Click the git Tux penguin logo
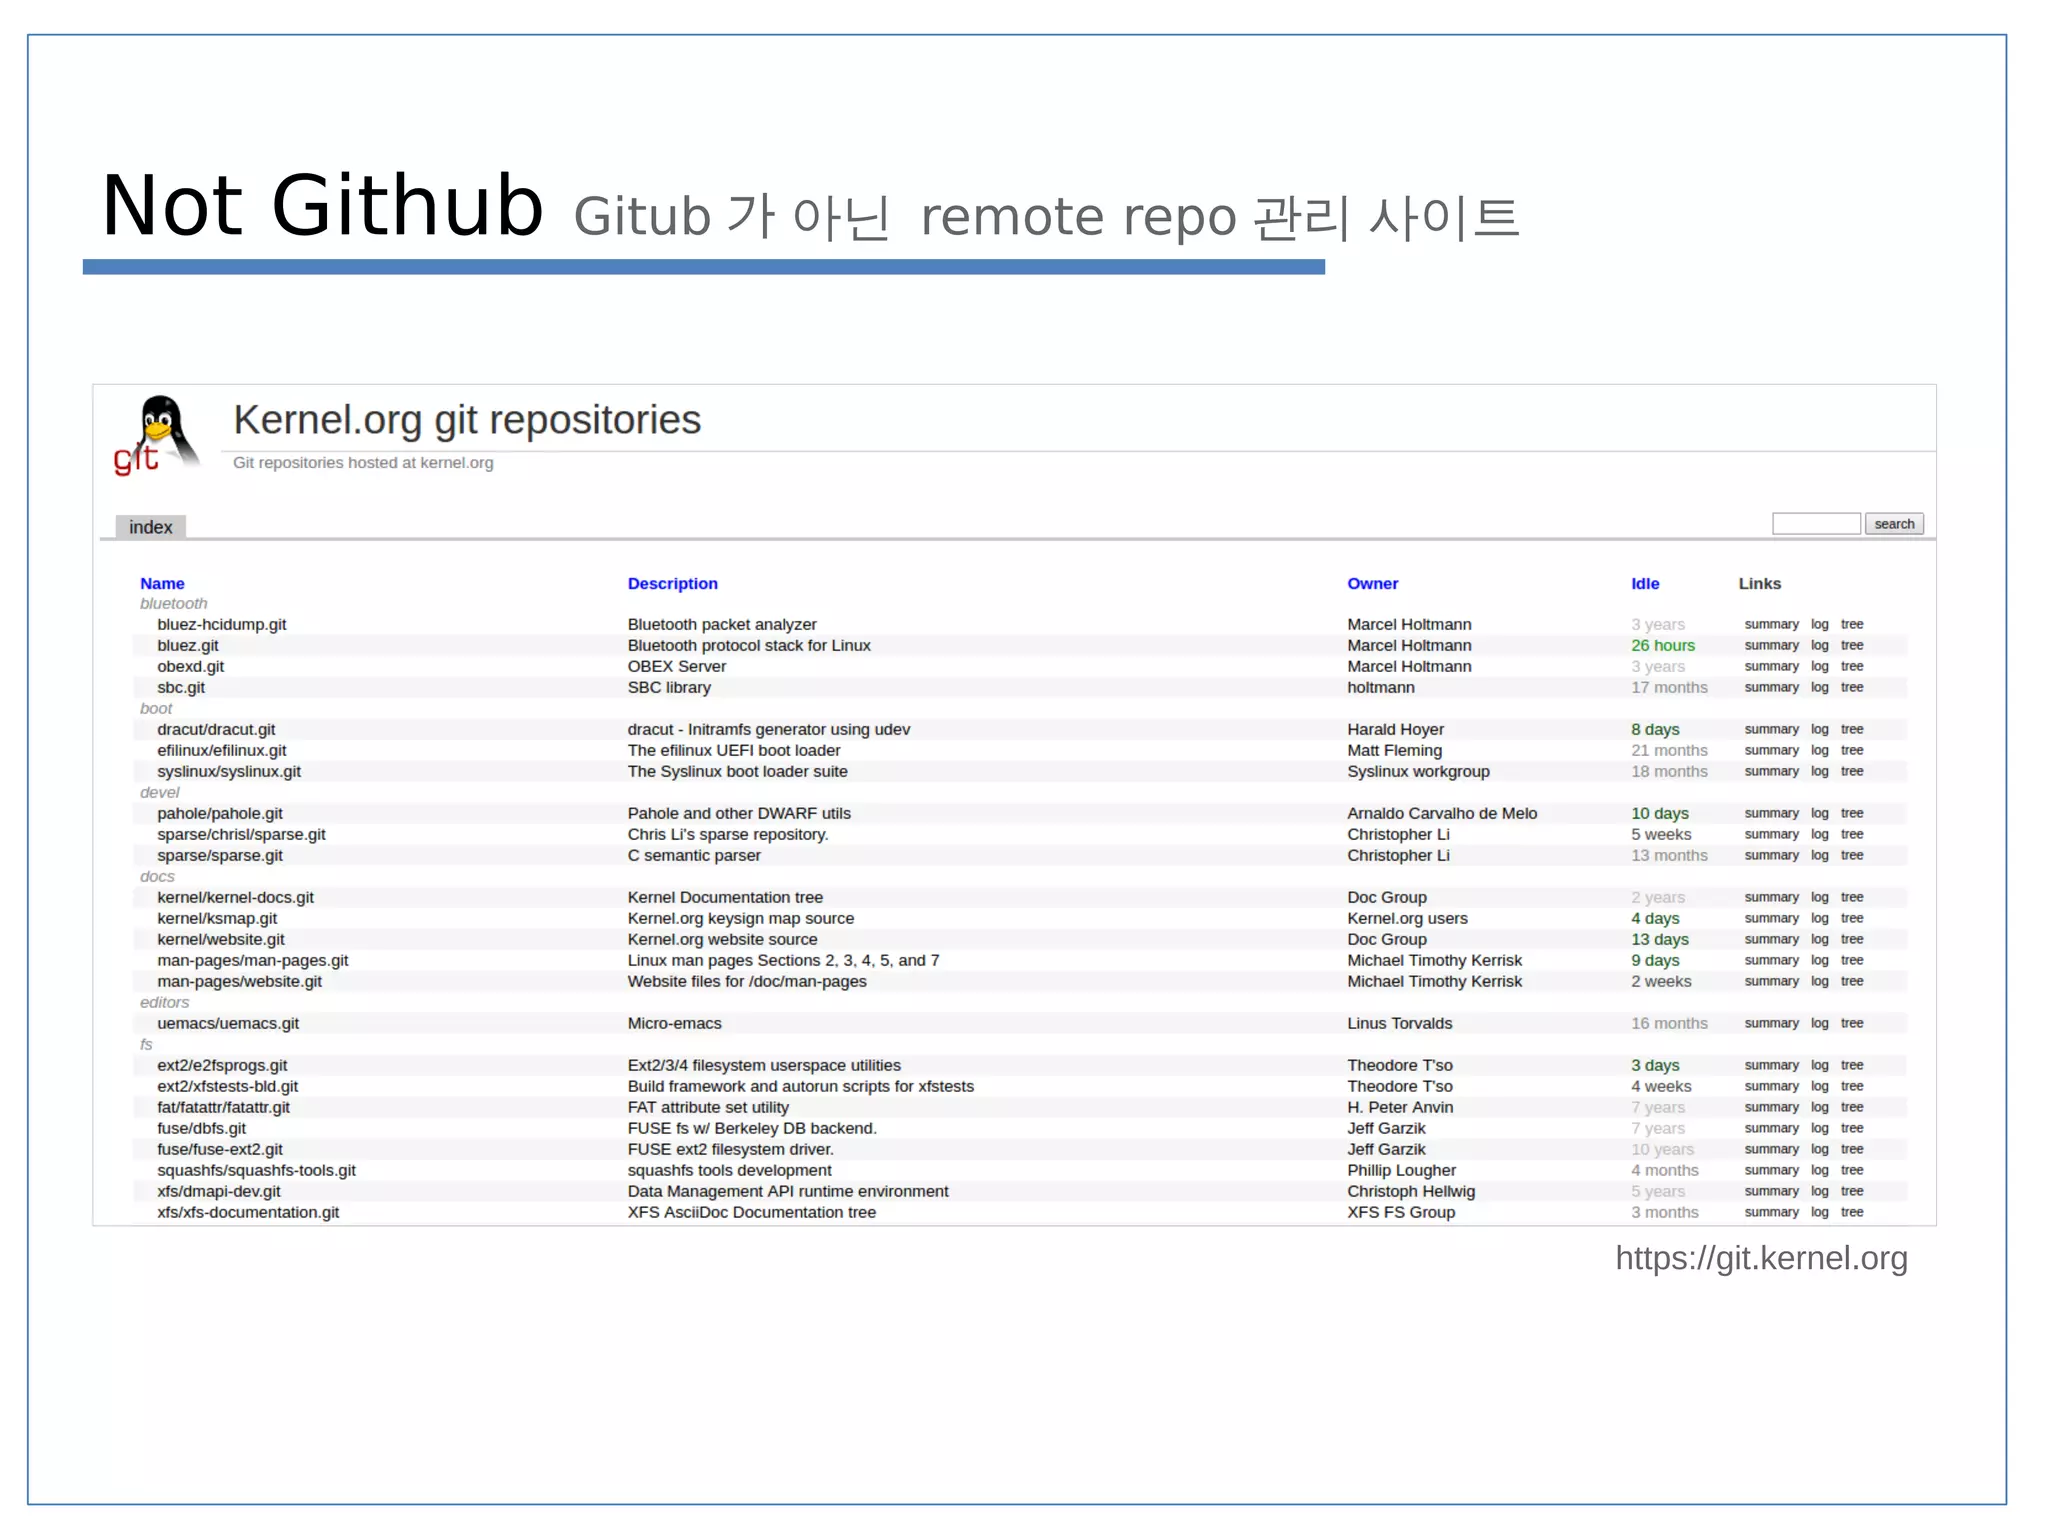This screenshot has width=2048, height=1535. [x=156, y=434]
